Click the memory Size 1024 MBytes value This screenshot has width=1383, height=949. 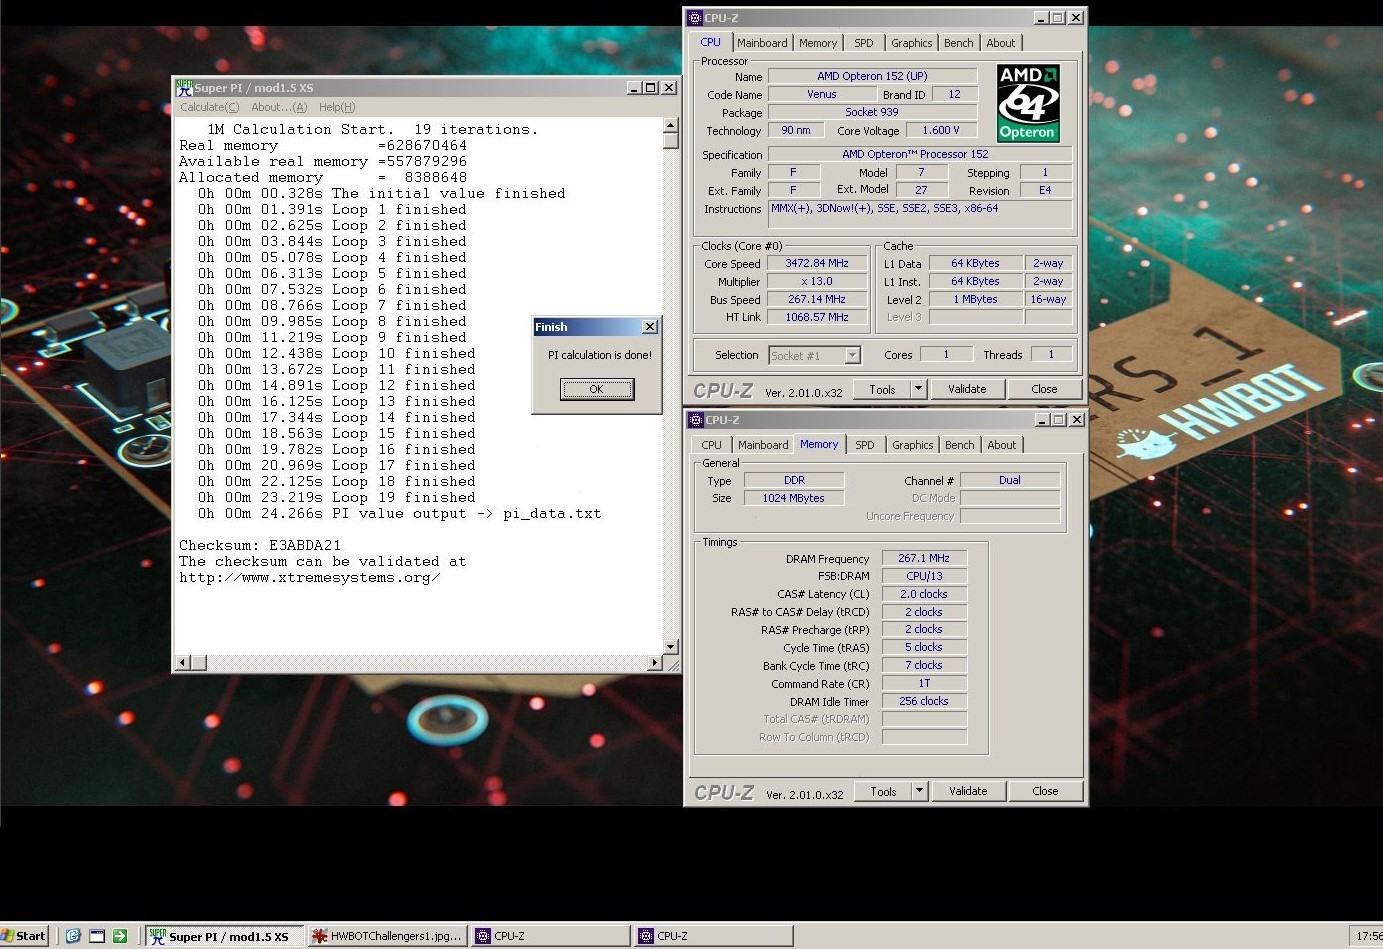(x=794, y=498)
